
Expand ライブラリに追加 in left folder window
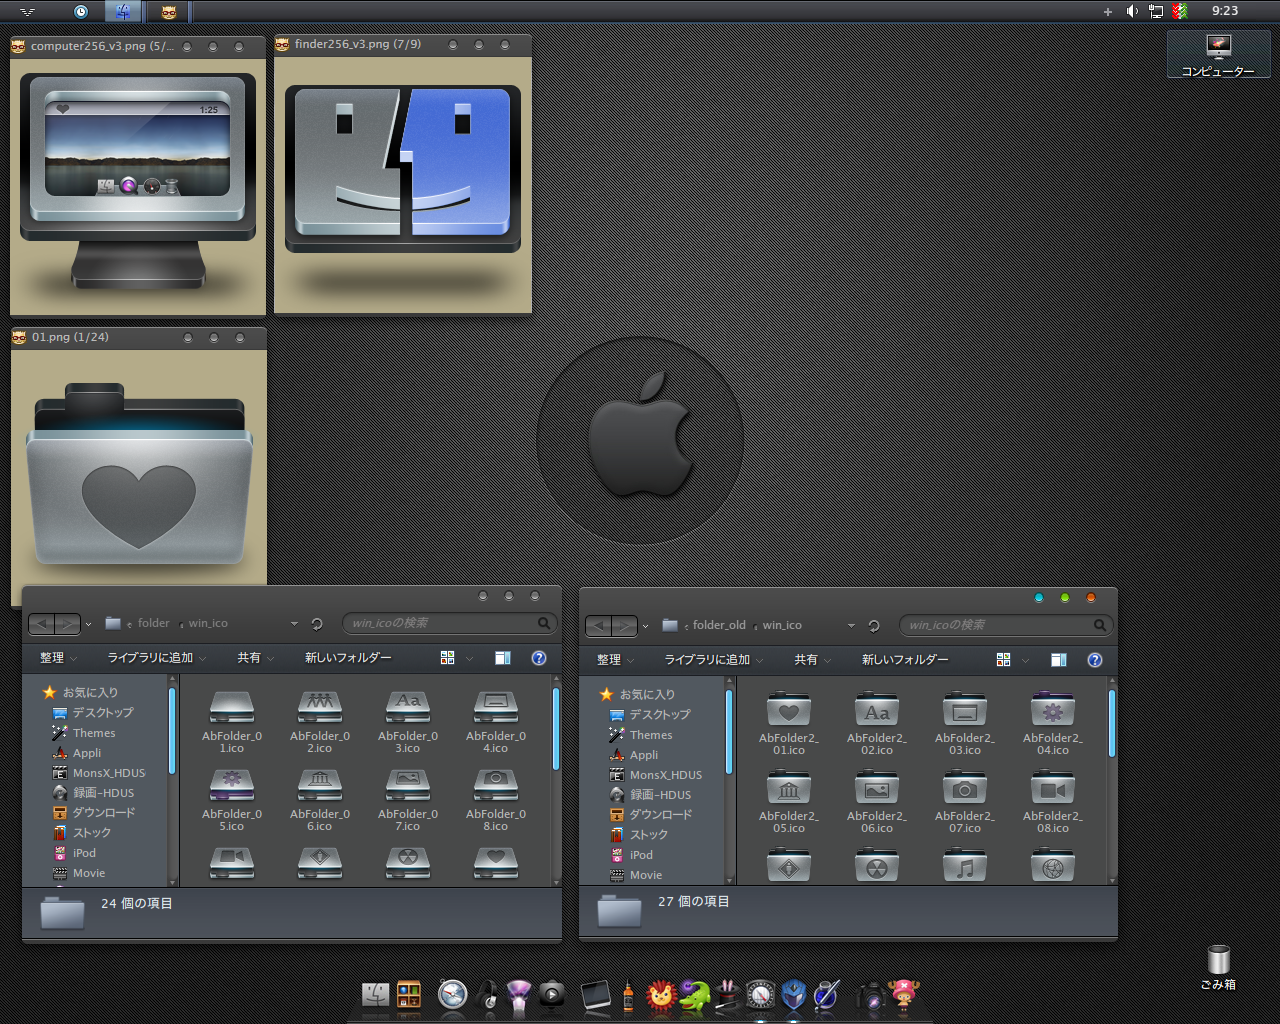coord(157,658)
